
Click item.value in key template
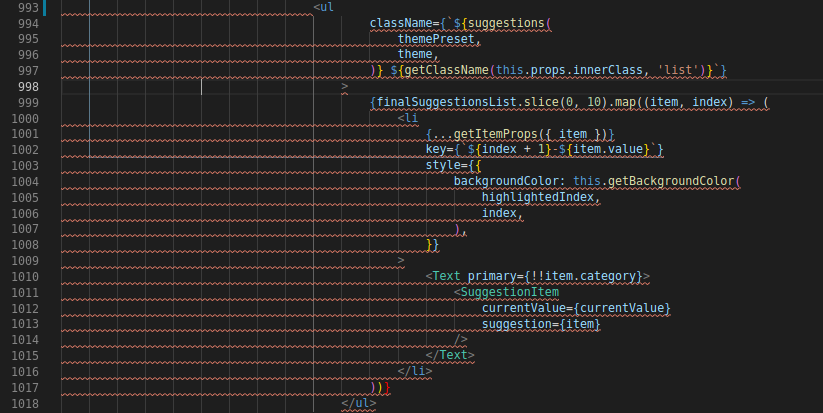pos(608,150)
